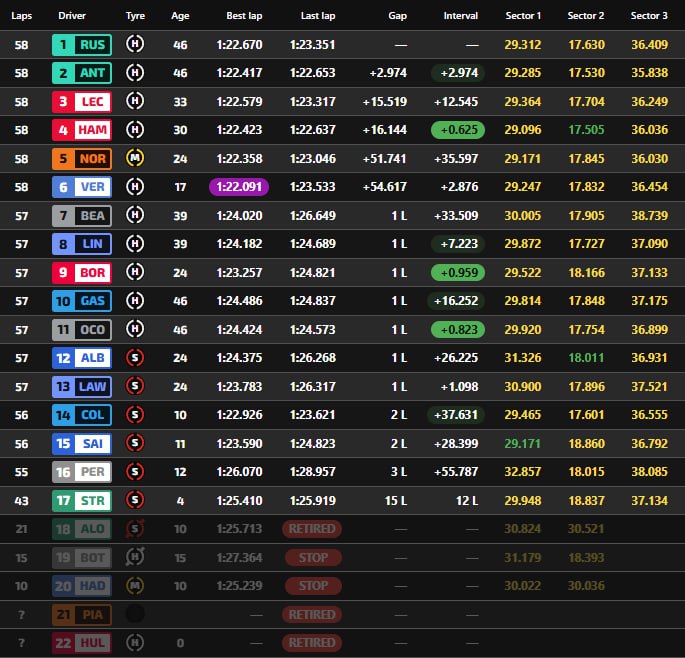The height and width of the screenshot is (658, 685).
Task: Click the hard tyre icon for BOT
Action: 136,557
